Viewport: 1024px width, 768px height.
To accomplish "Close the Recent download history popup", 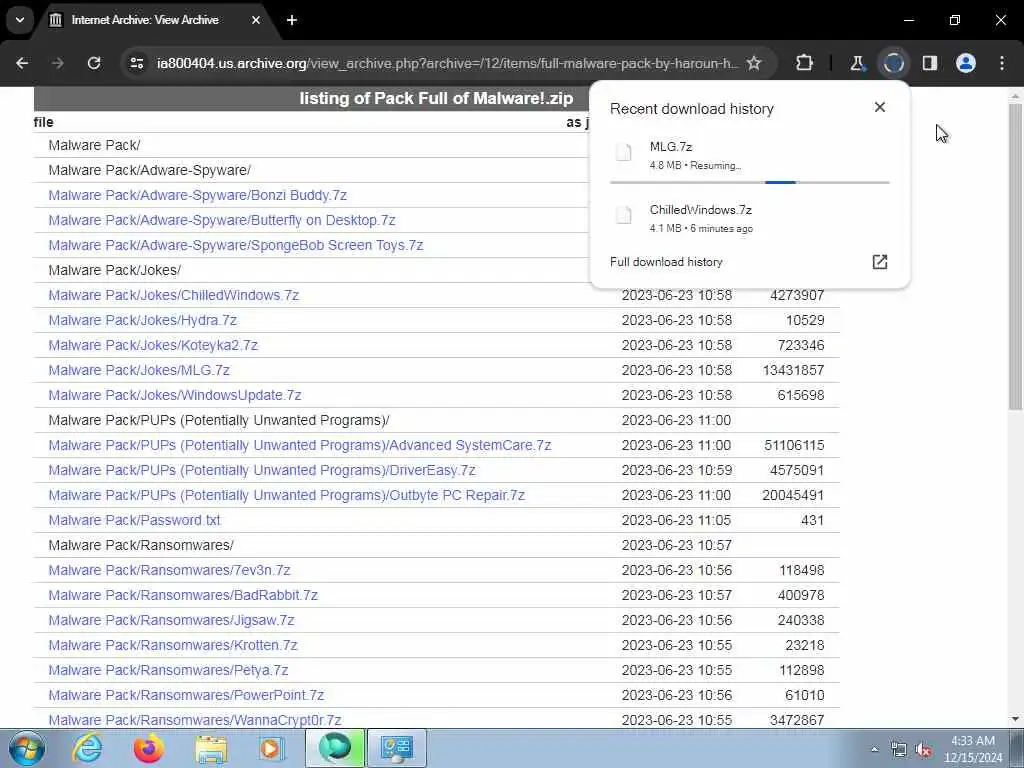I will coord(880,107).
